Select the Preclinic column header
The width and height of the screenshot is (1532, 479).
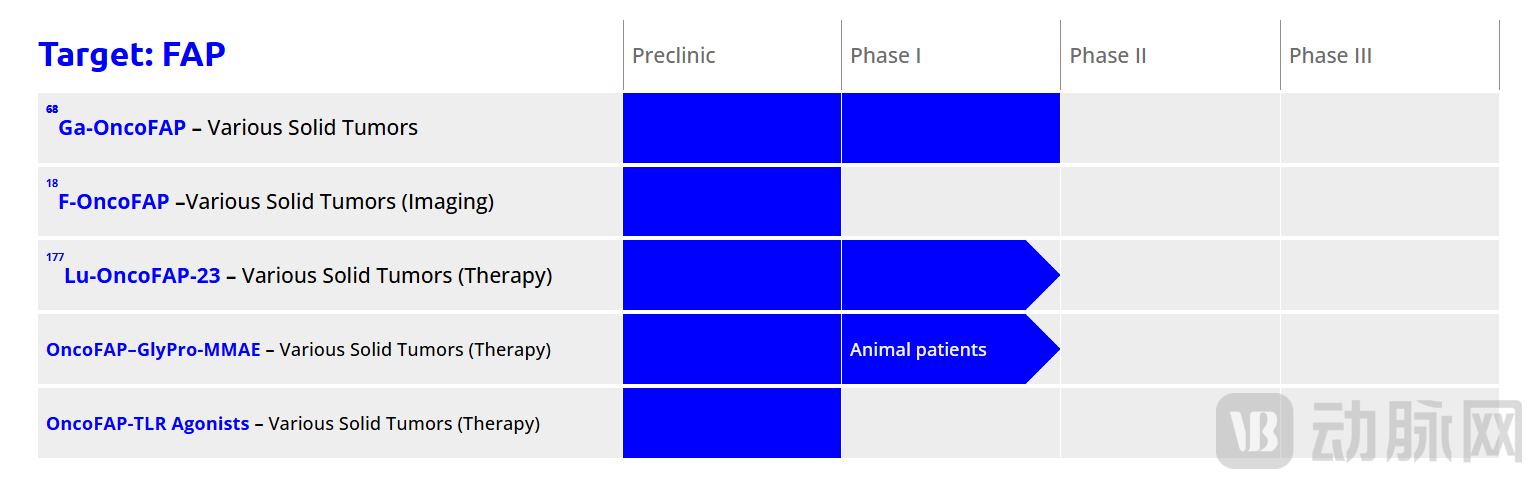pos(674,56)
